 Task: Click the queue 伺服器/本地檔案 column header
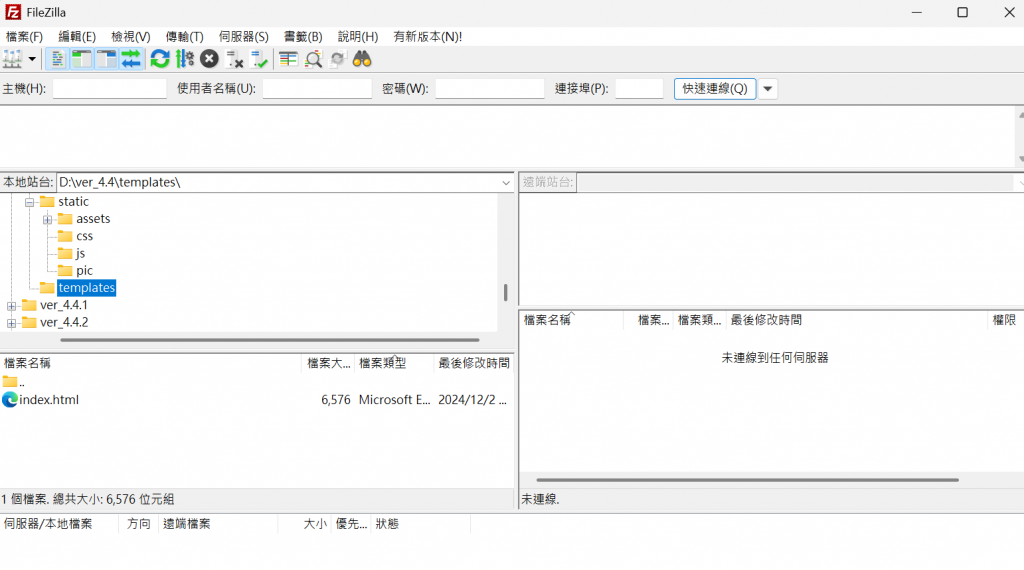[59, 524]
